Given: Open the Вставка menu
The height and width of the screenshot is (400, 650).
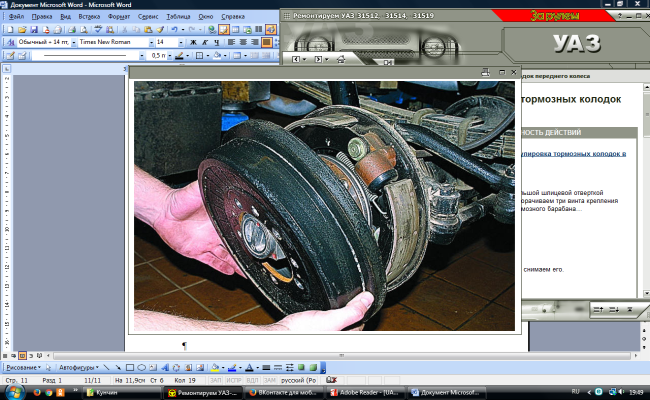Looking at the screenshot, I should tap(89, 17).
